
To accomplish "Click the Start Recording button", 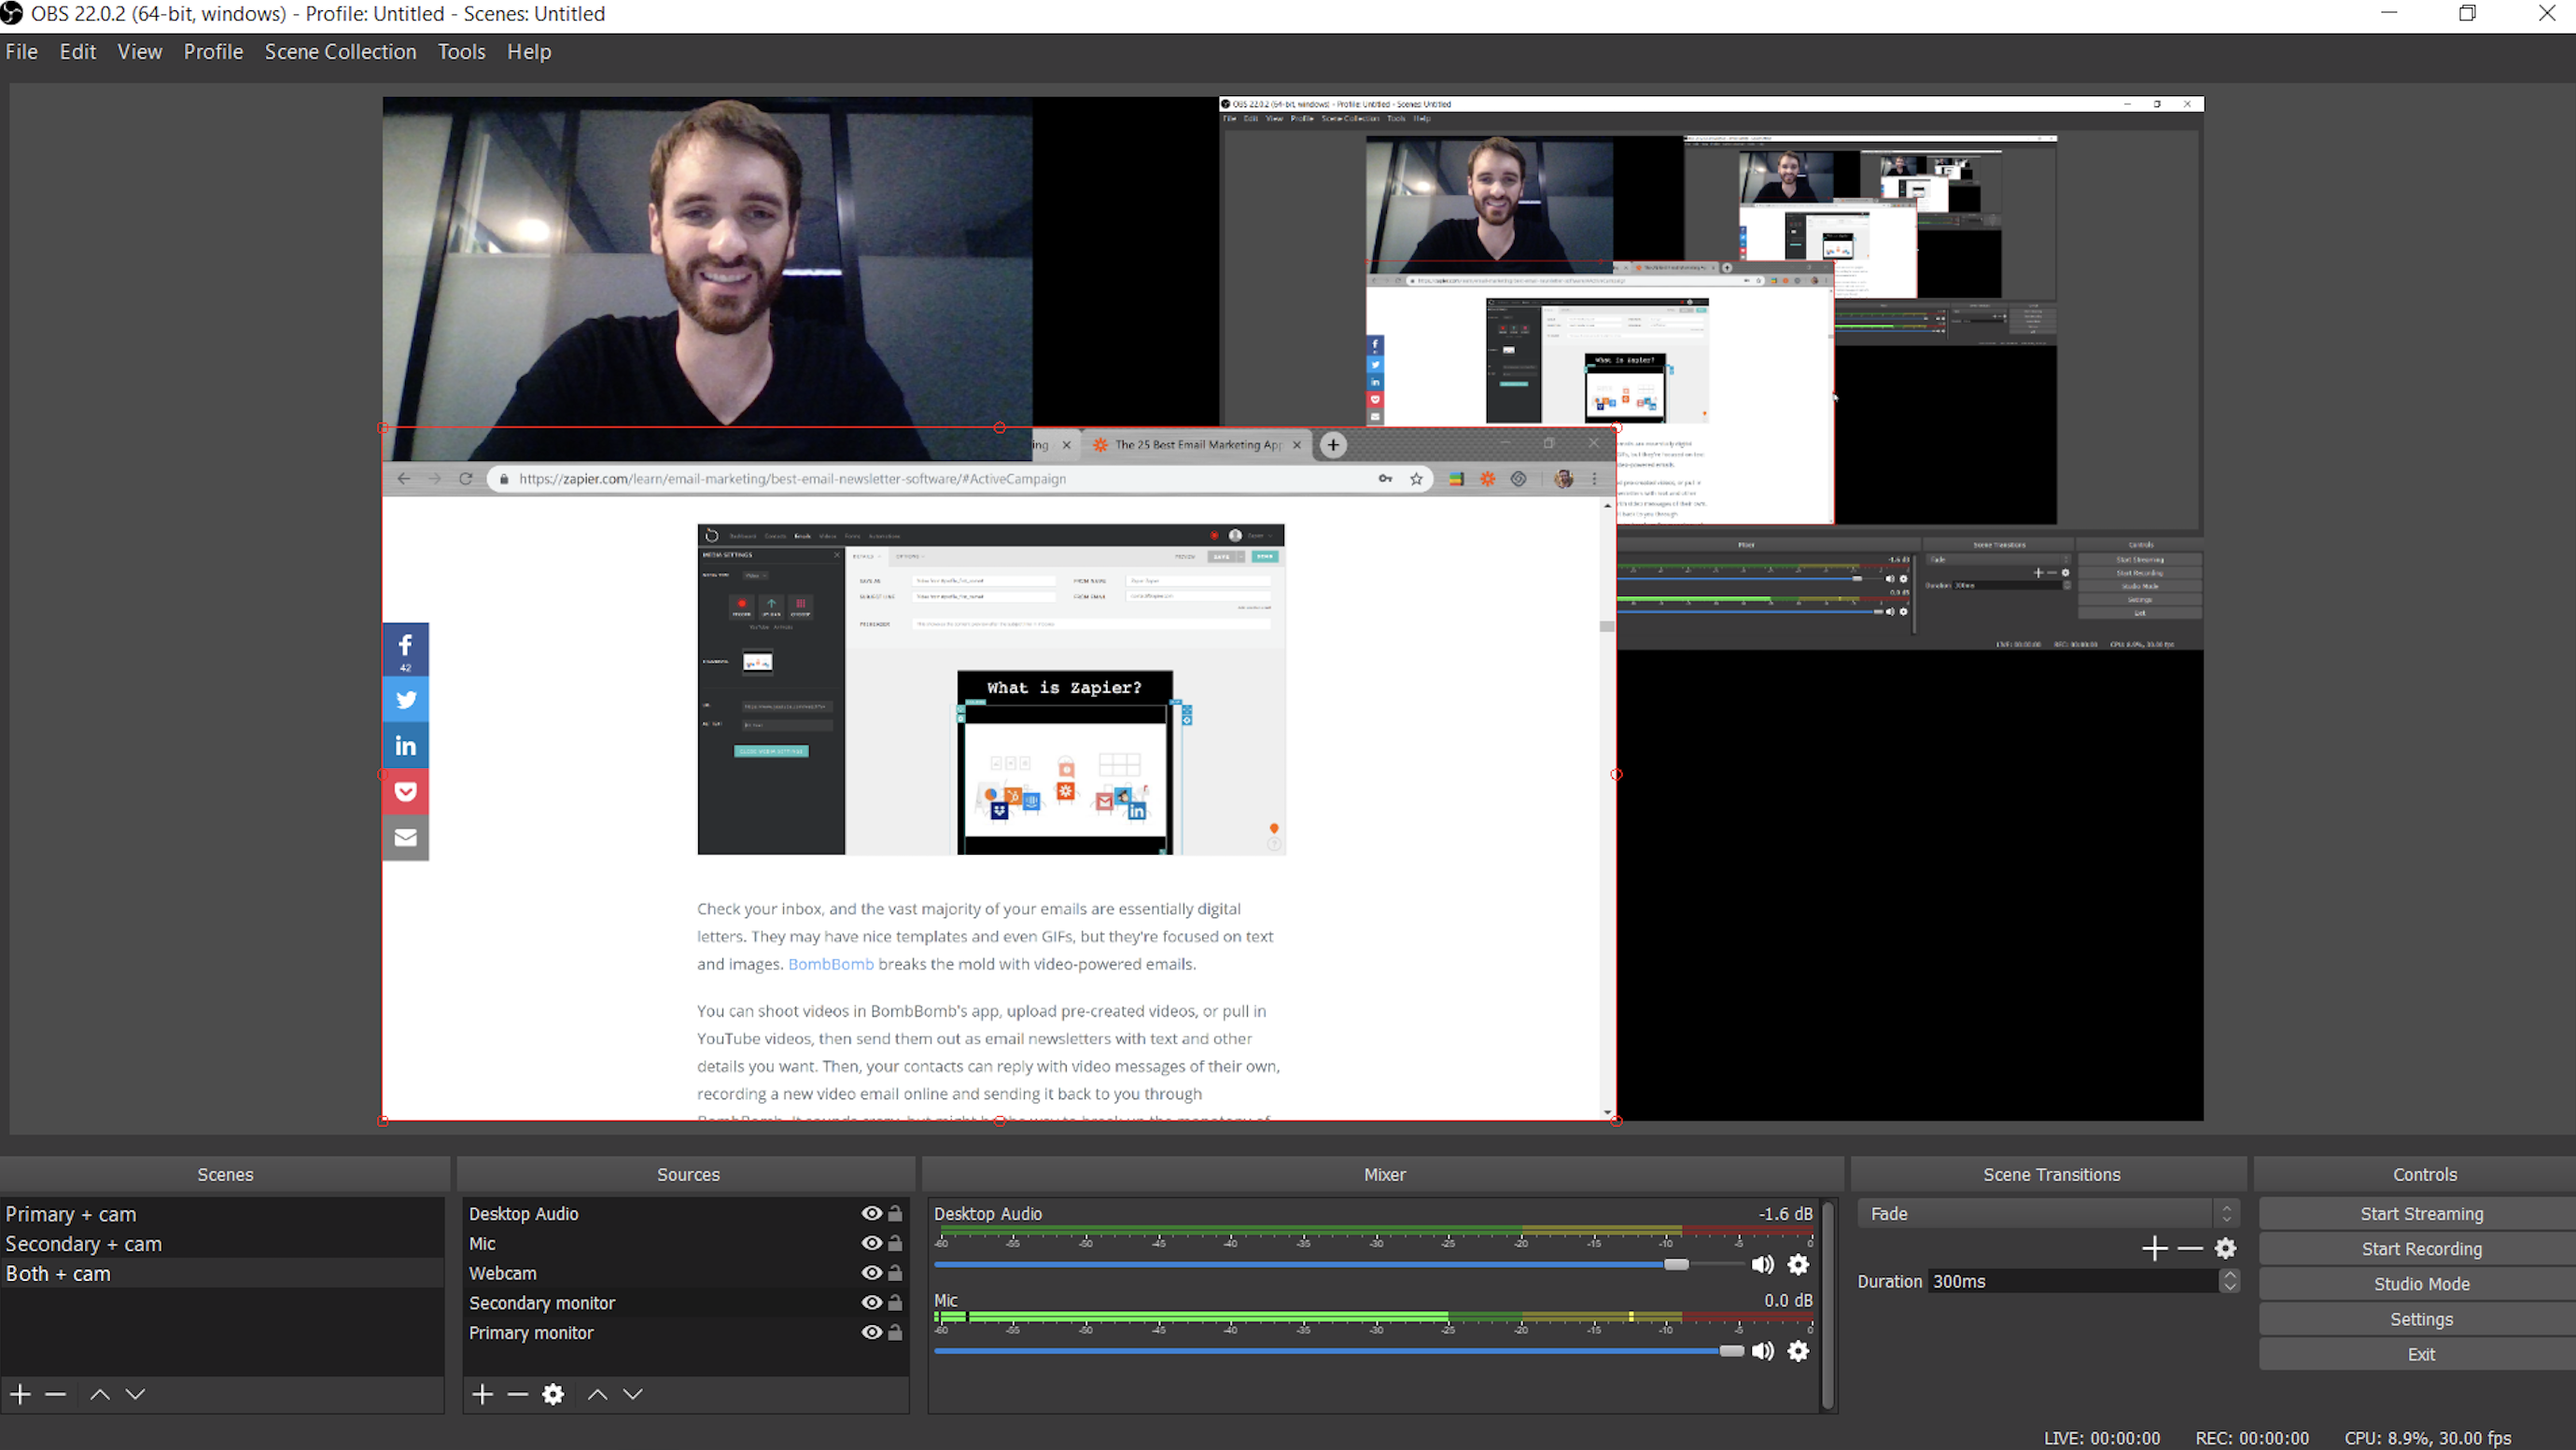I will [x=2418, y=1248].
